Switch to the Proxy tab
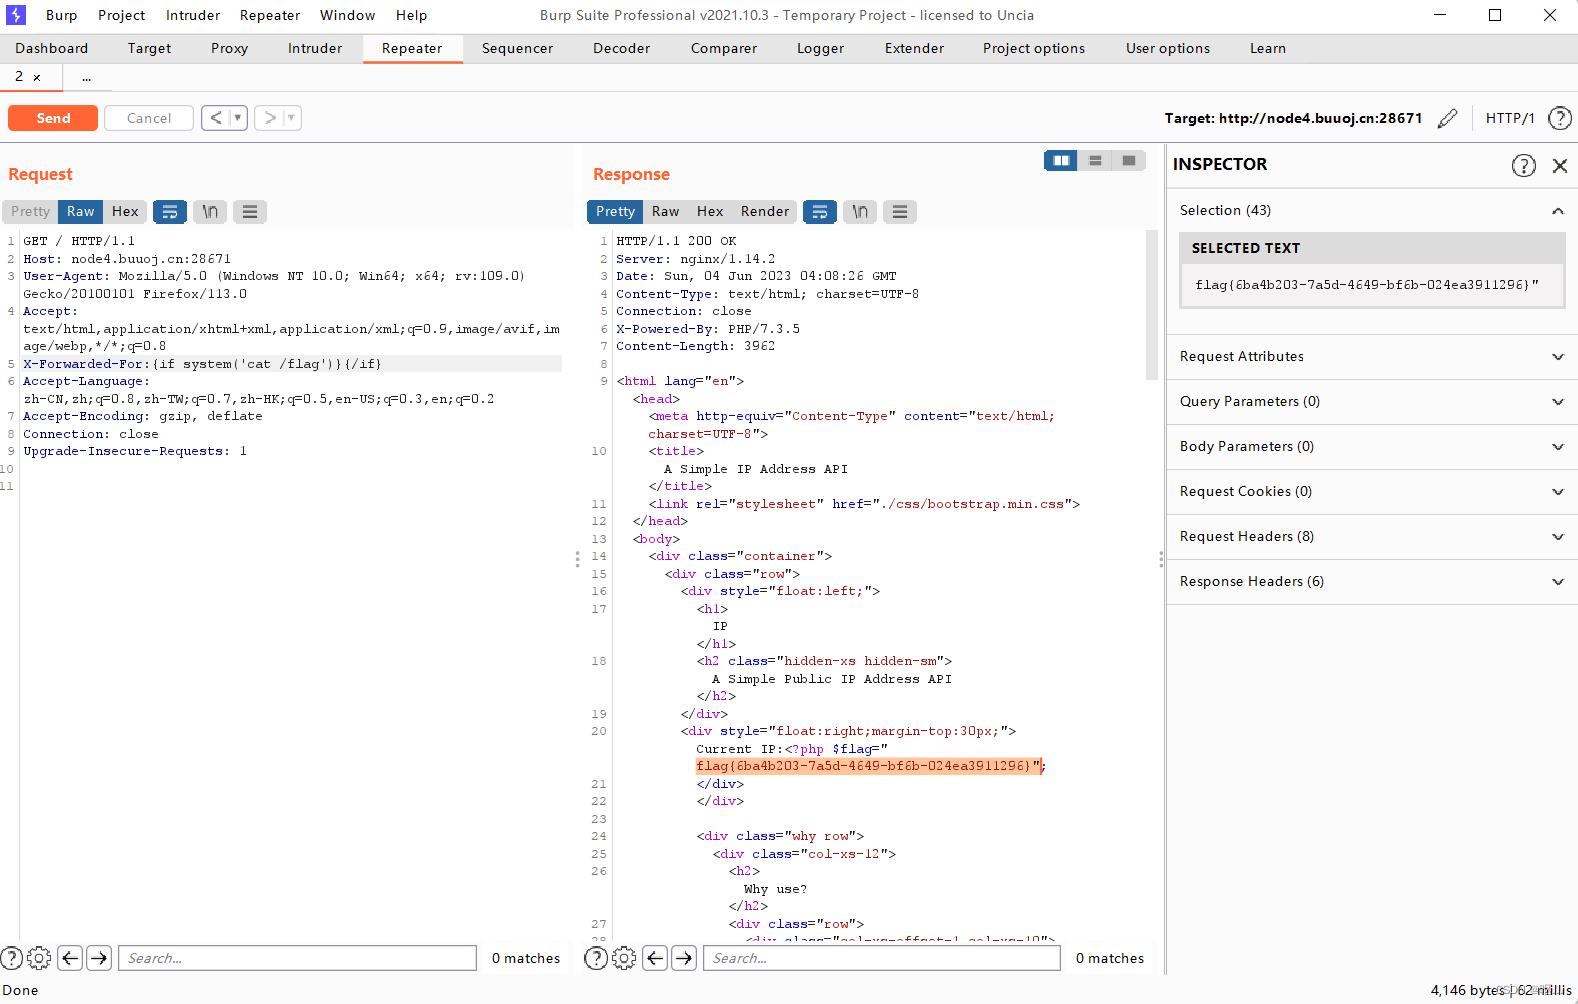This screenshot has height=1004, width=1578. pyautogui.click(x=229, y=48)
